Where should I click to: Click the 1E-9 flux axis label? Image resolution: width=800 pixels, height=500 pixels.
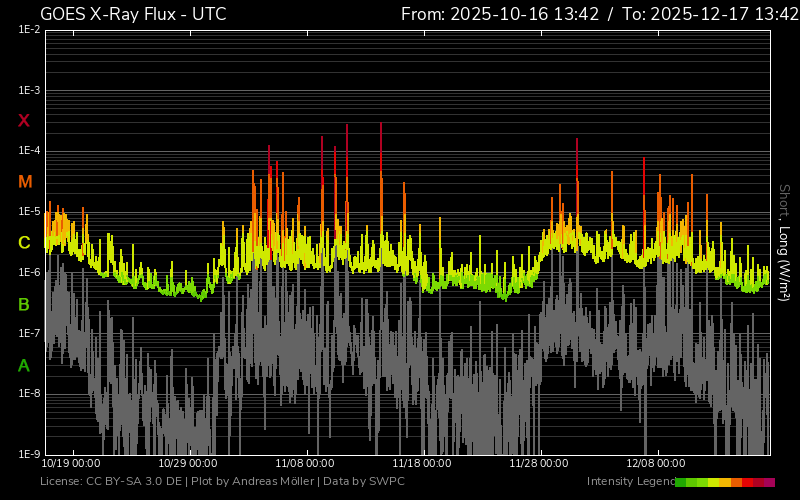29,454
